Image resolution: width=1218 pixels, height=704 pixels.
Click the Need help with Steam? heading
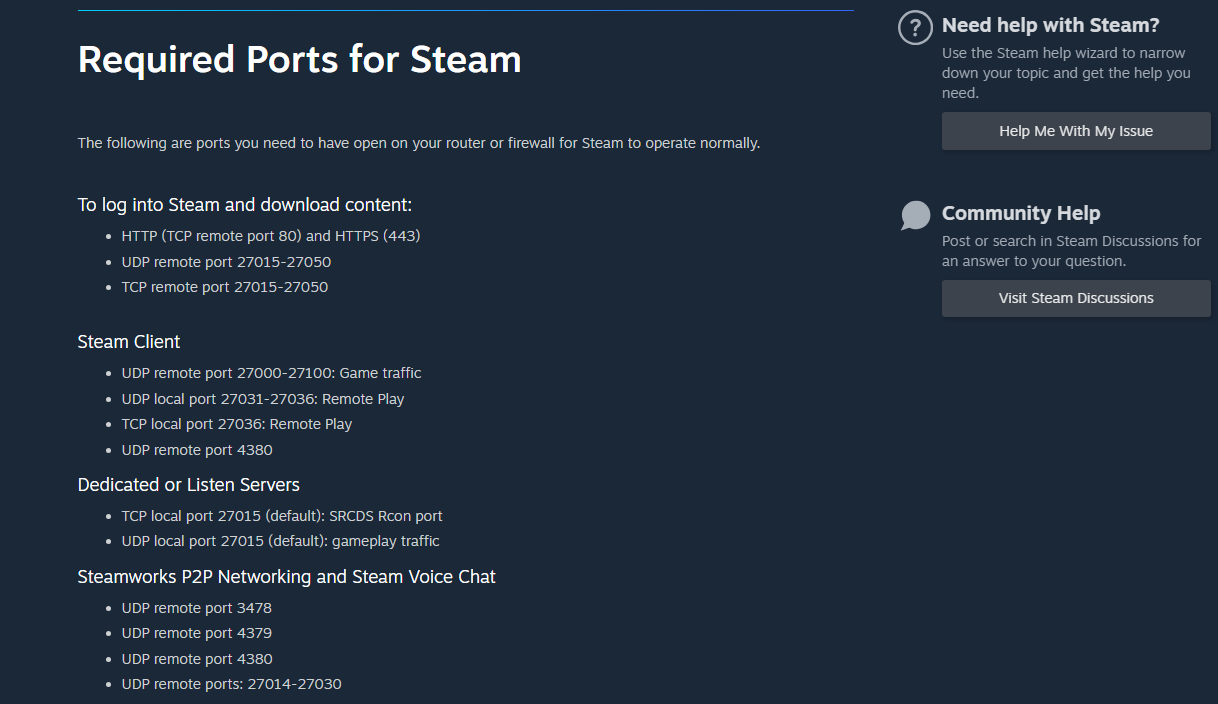point(1050,26)
